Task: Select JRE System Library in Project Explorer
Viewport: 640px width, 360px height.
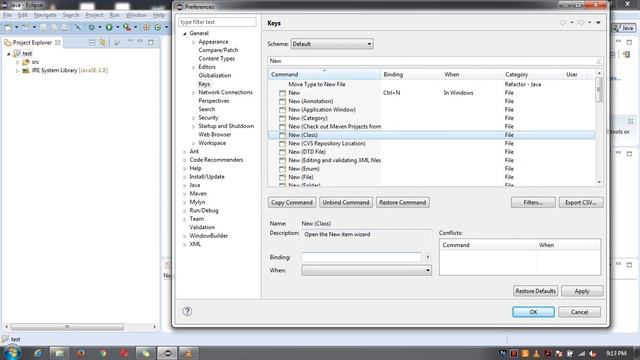Action: coord(65,70)
